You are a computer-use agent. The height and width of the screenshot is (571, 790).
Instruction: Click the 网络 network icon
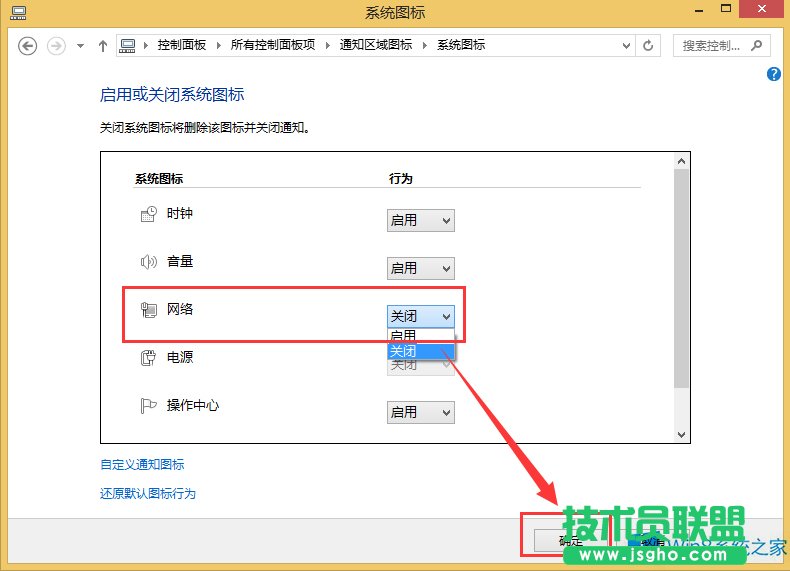click(149, 310)
